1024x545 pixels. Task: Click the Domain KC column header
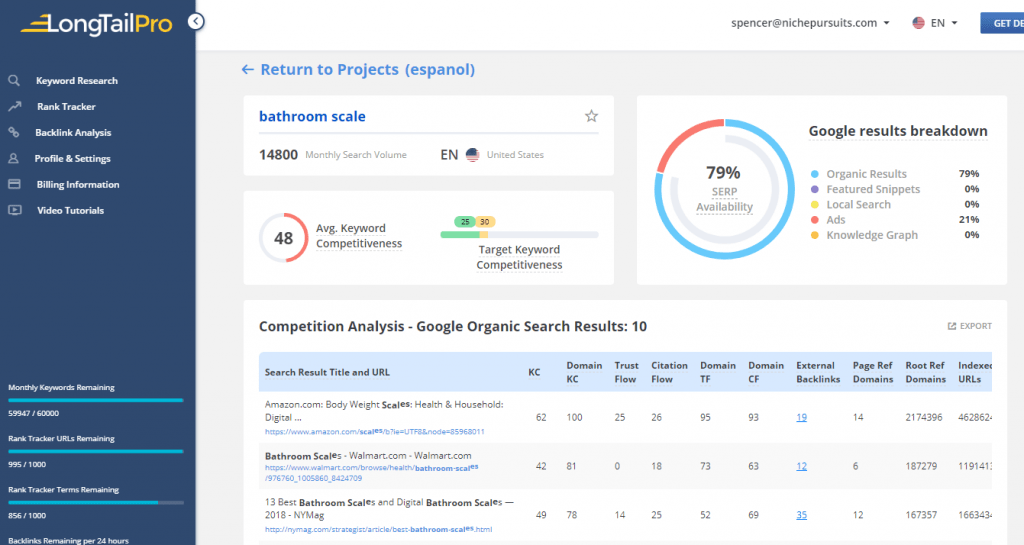click(x=584, y=372)
